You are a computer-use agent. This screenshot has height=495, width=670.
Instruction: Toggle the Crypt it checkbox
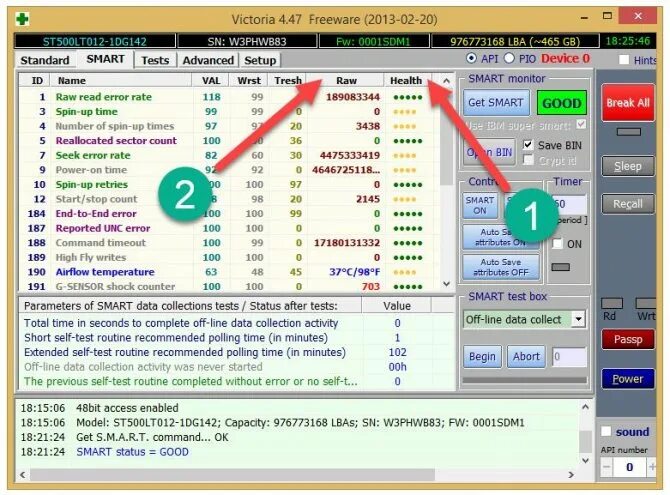(529, 160)
